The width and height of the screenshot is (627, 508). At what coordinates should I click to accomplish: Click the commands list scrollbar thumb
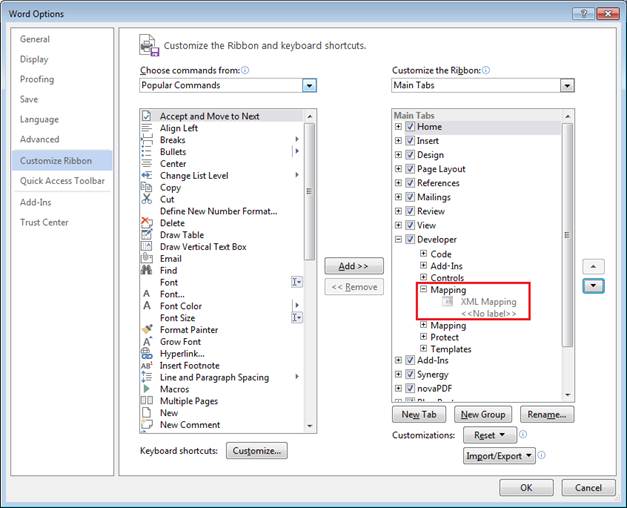309,192
